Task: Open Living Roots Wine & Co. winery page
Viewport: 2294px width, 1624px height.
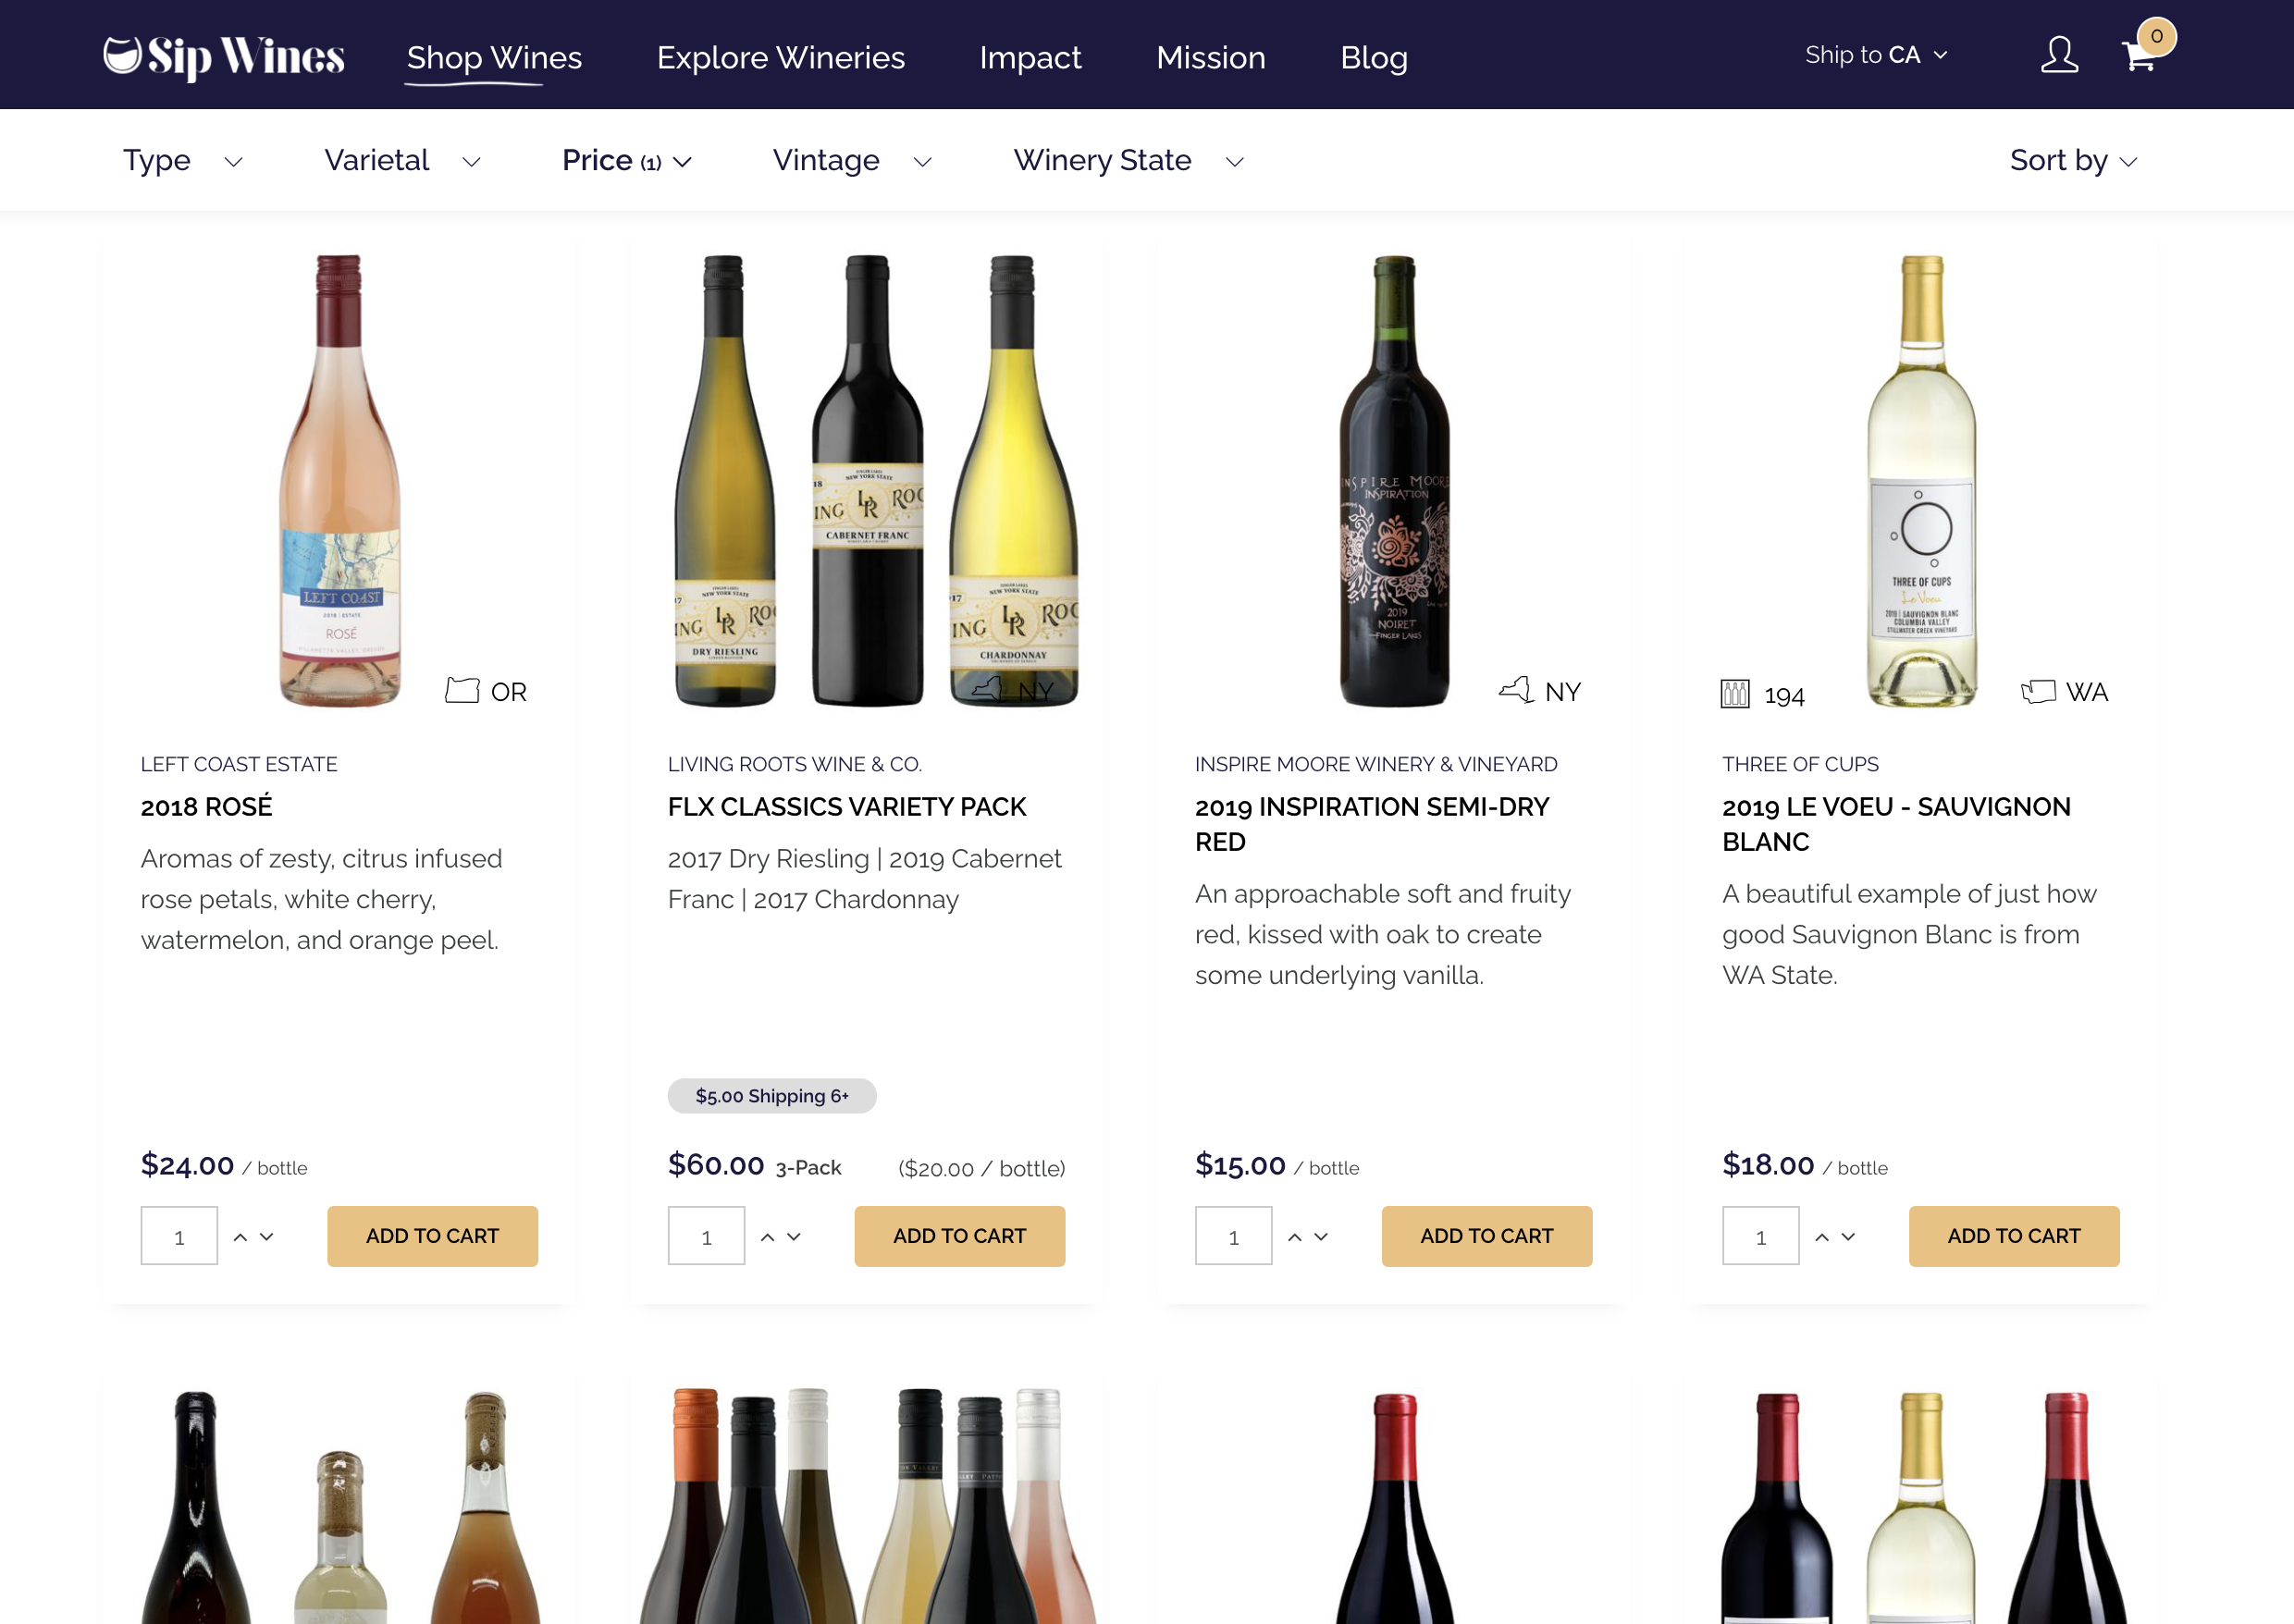Action: [x=796, y=764]
